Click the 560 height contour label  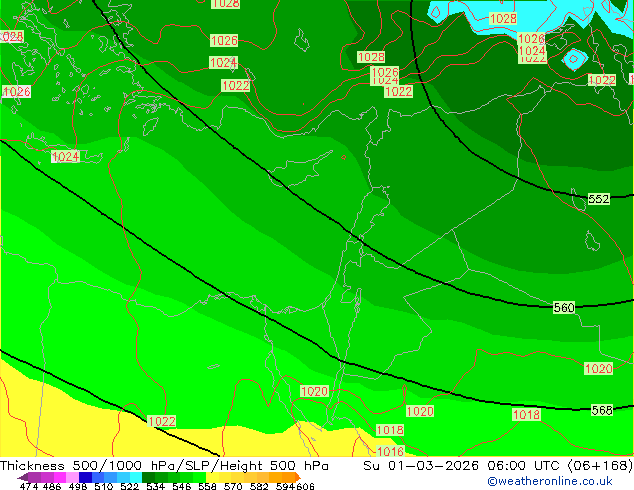pyautogui.click(x=564, y=308)
